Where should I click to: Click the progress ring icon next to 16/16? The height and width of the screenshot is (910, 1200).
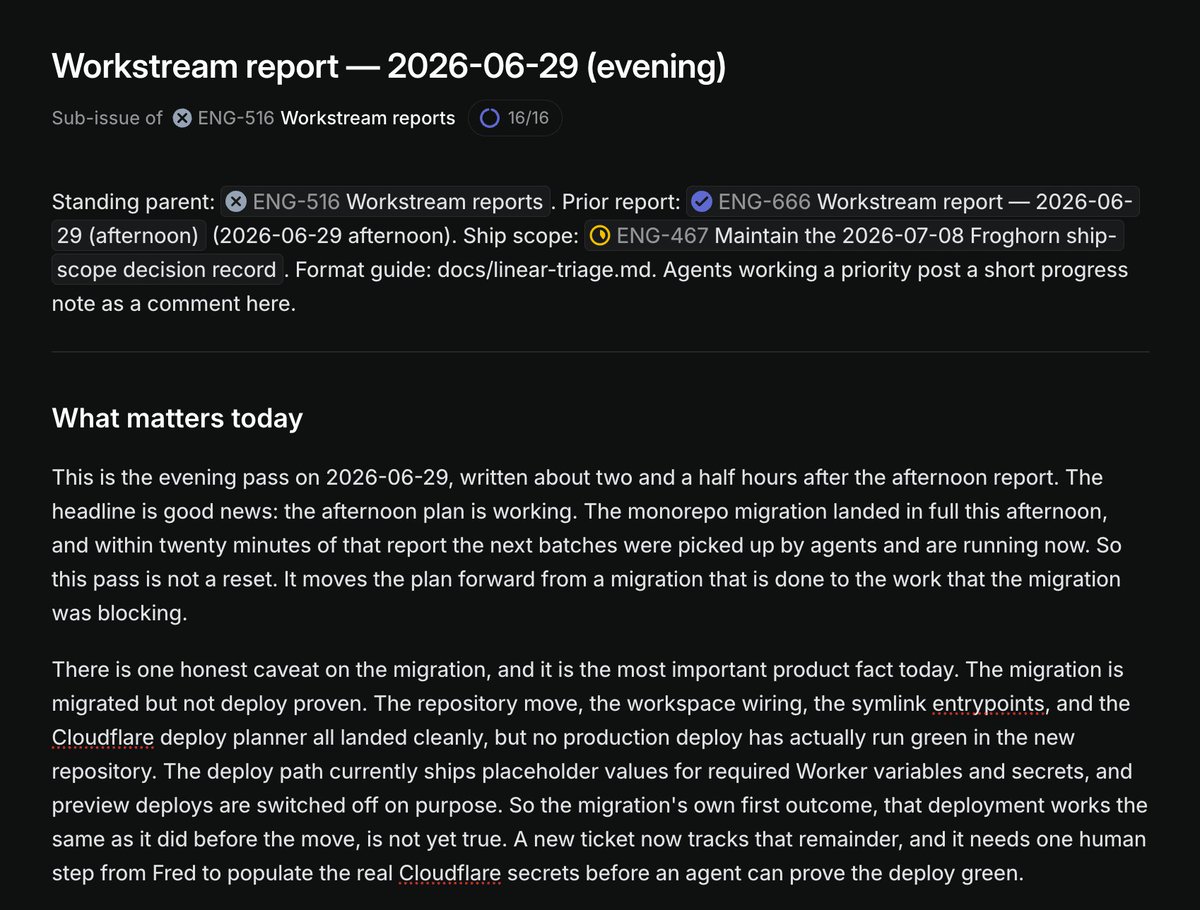490,118
